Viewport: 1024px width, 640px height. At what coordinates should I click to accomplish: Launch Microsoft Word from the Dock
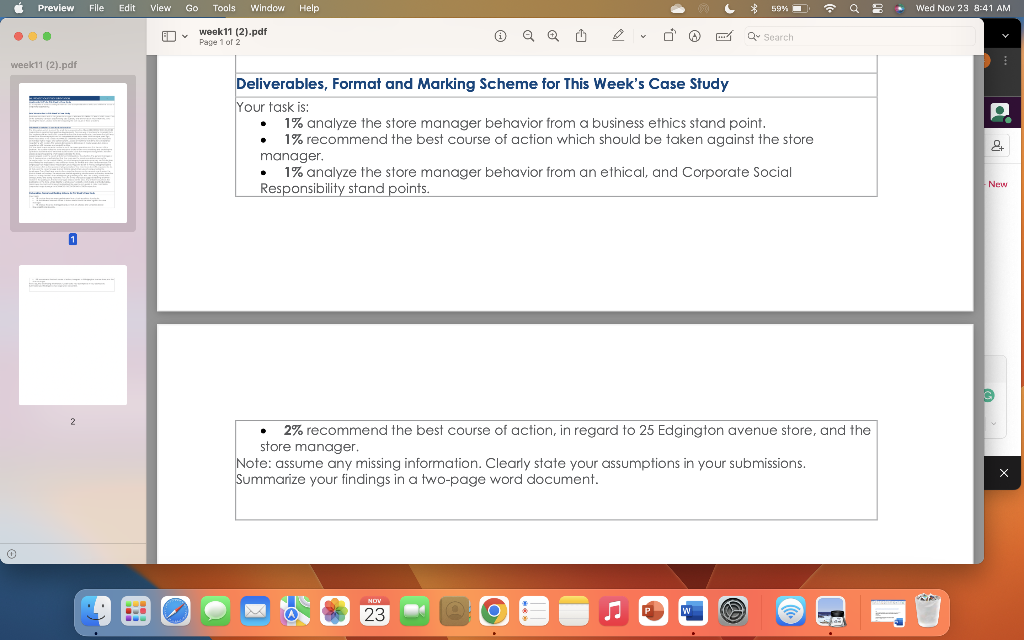(x=692, y=611)
